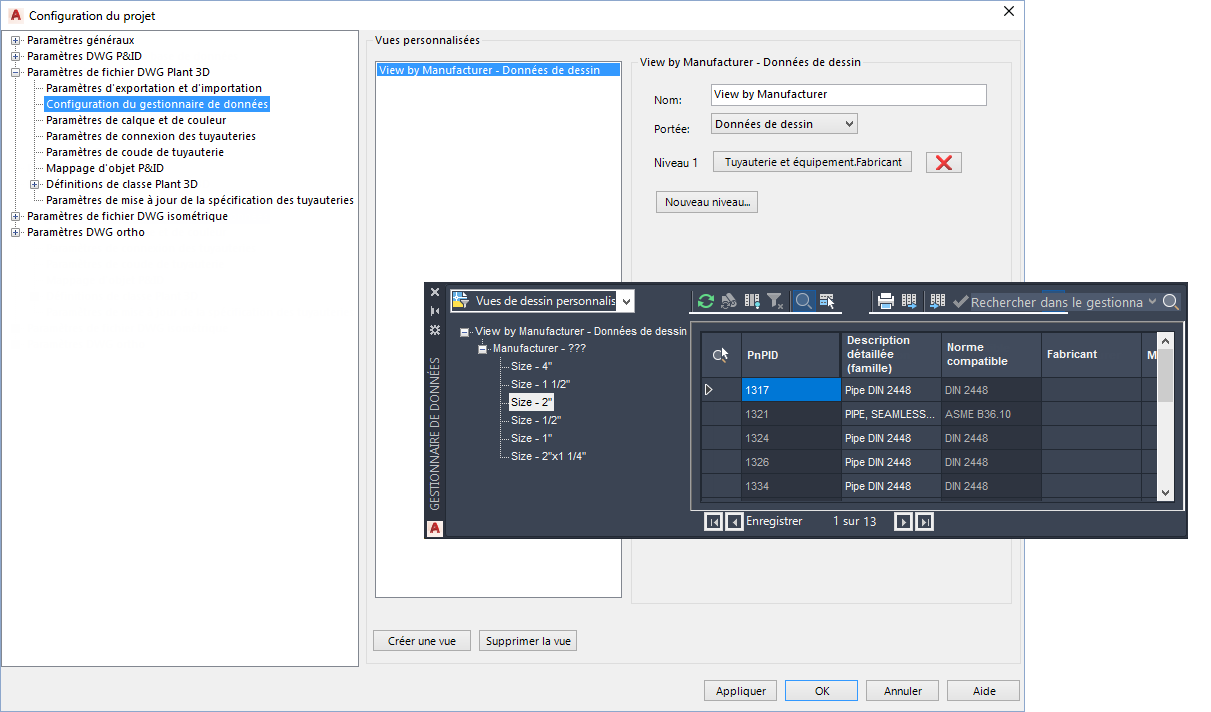Collapse the Manufacturer - ??? node
The image size is (1211, 712).
[x=483, y=349]
